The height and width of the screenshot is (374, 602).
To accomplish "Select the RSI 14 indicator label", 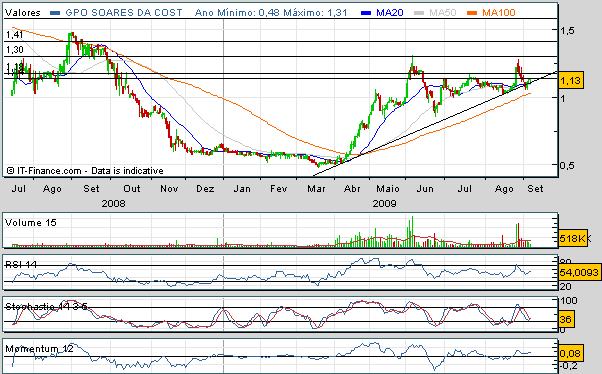I will [21, 265].
